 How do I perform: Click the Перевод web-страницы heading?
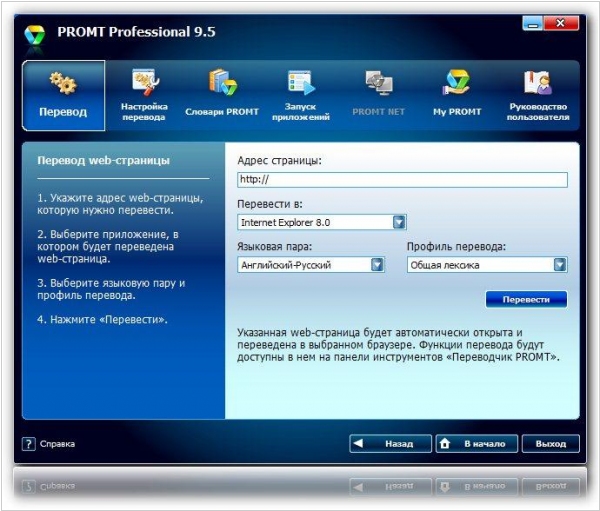coord(103,160)
